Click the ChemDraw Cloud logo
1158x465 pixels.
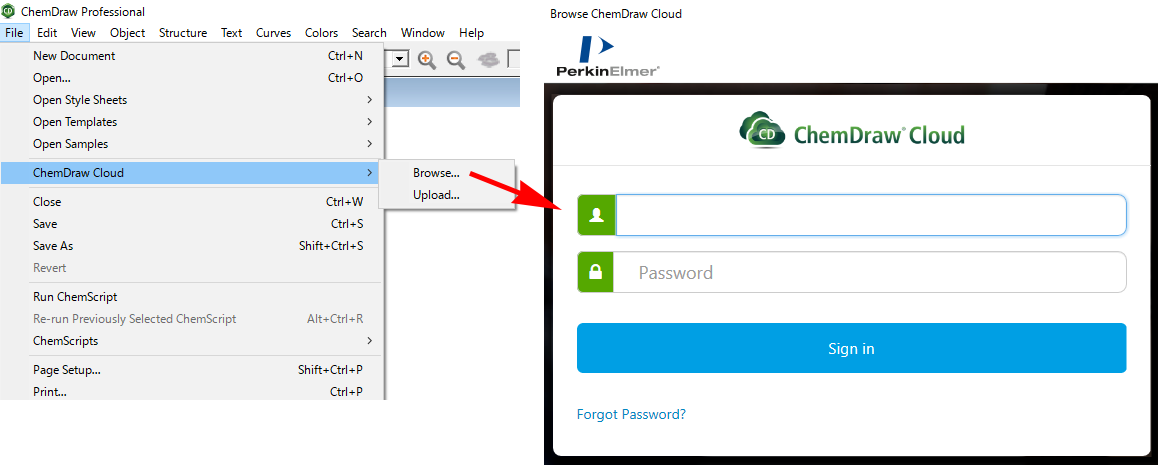tap(851, 132)
